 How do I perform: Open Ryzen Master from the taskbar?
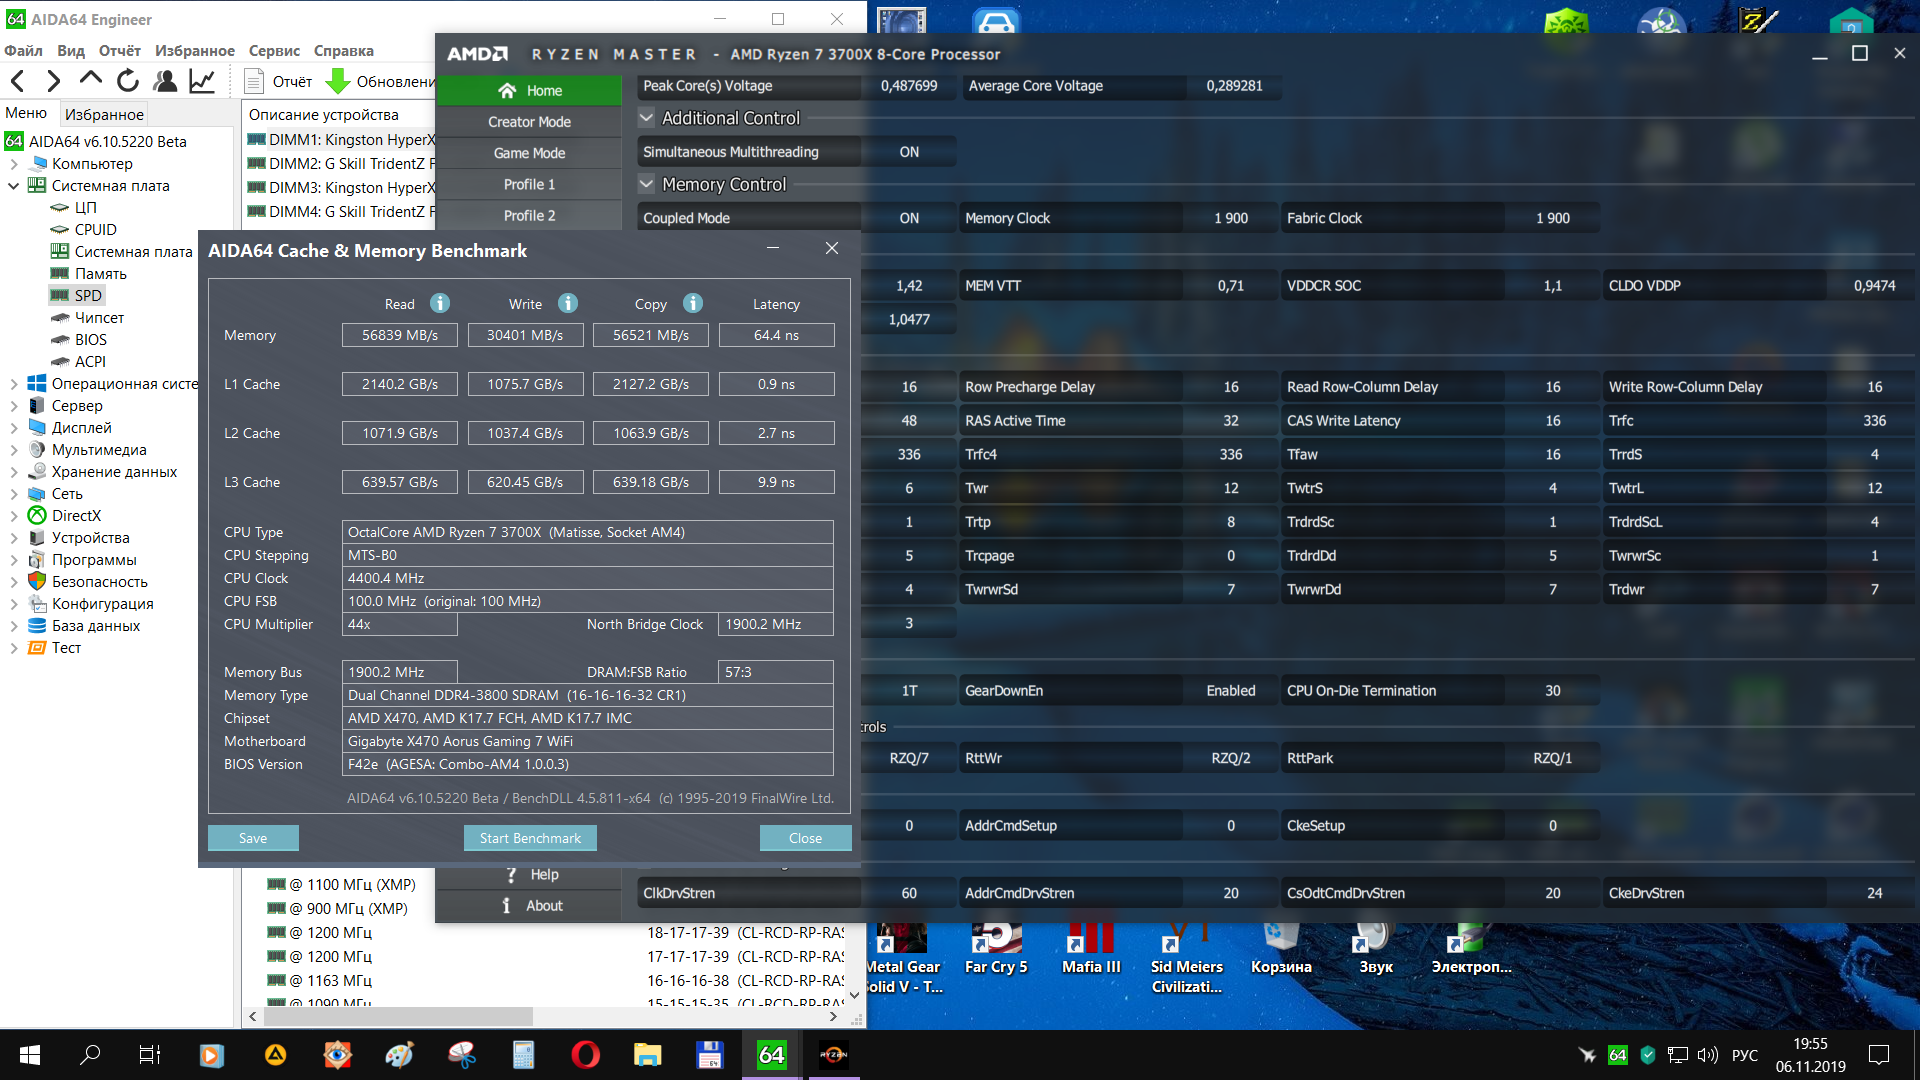(x=834, y=1054)
